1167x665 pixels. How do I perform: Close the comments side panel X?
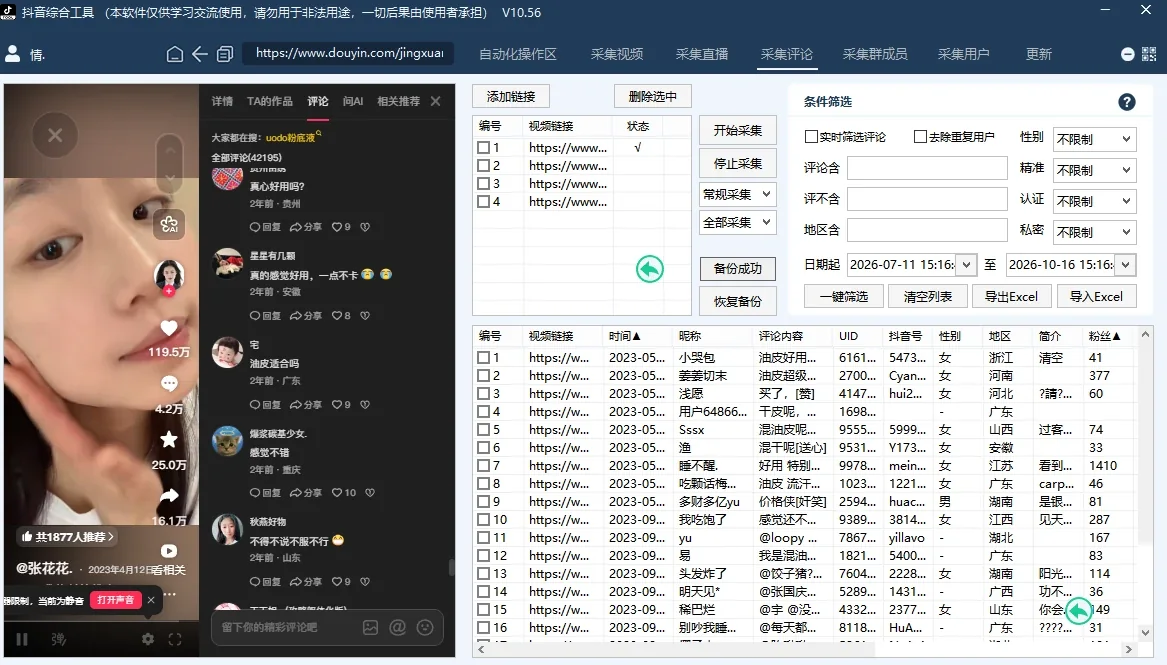(435, 101)
